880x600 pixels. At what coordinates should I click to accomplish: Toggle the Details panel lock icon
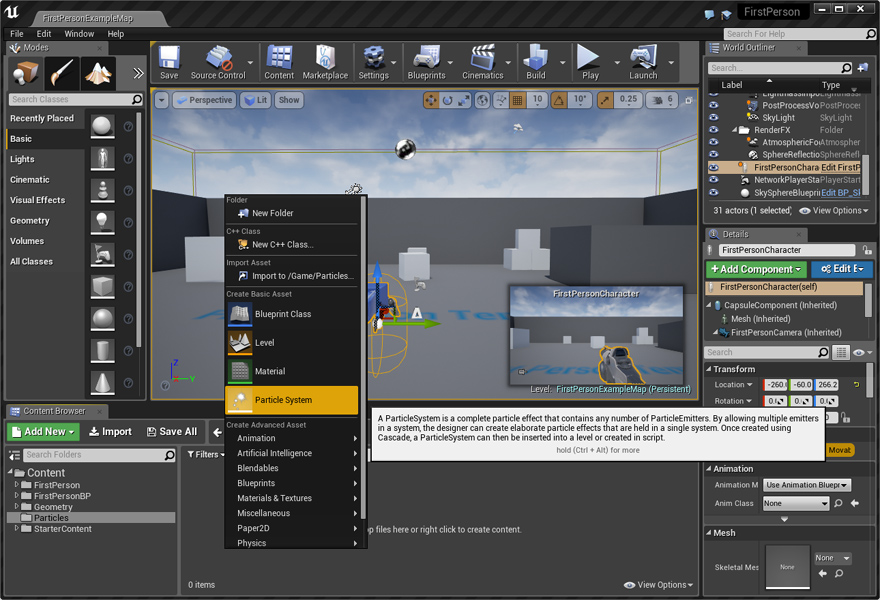867,250
